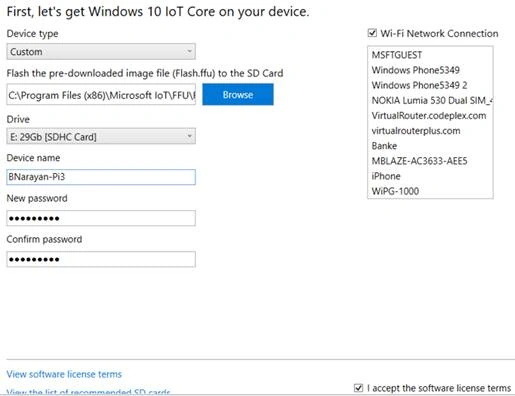
Task: Focus the New password field
Action: pos(101,218)
